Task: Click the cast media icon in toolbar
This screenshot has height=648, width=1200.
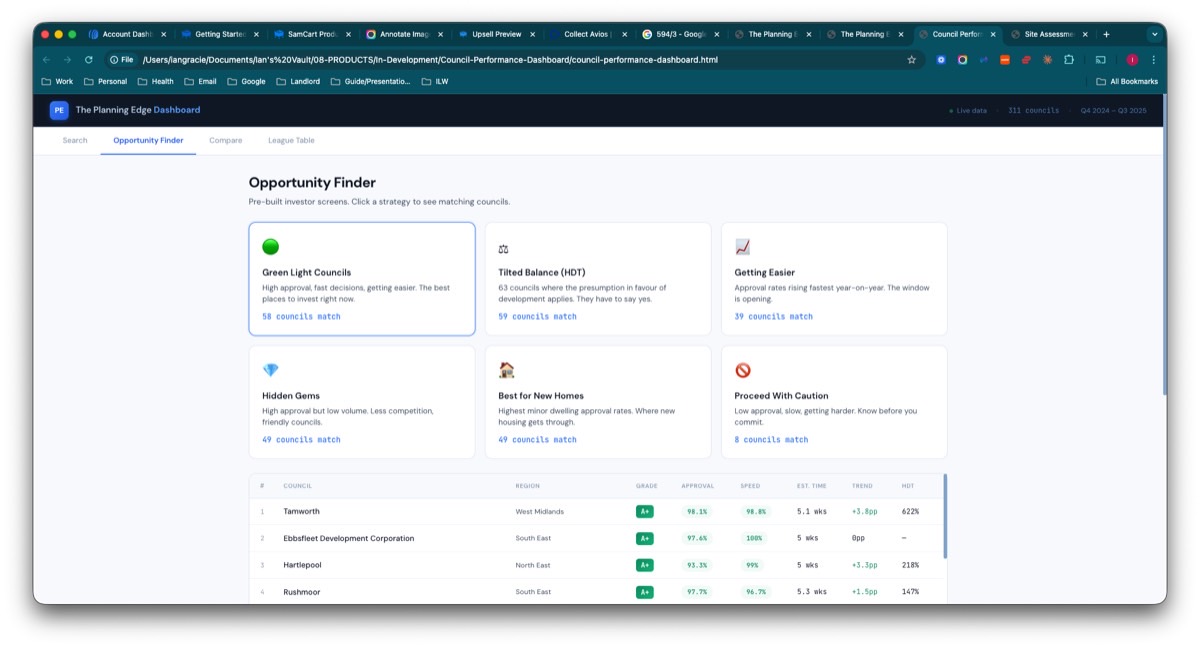Action: 1100,60
